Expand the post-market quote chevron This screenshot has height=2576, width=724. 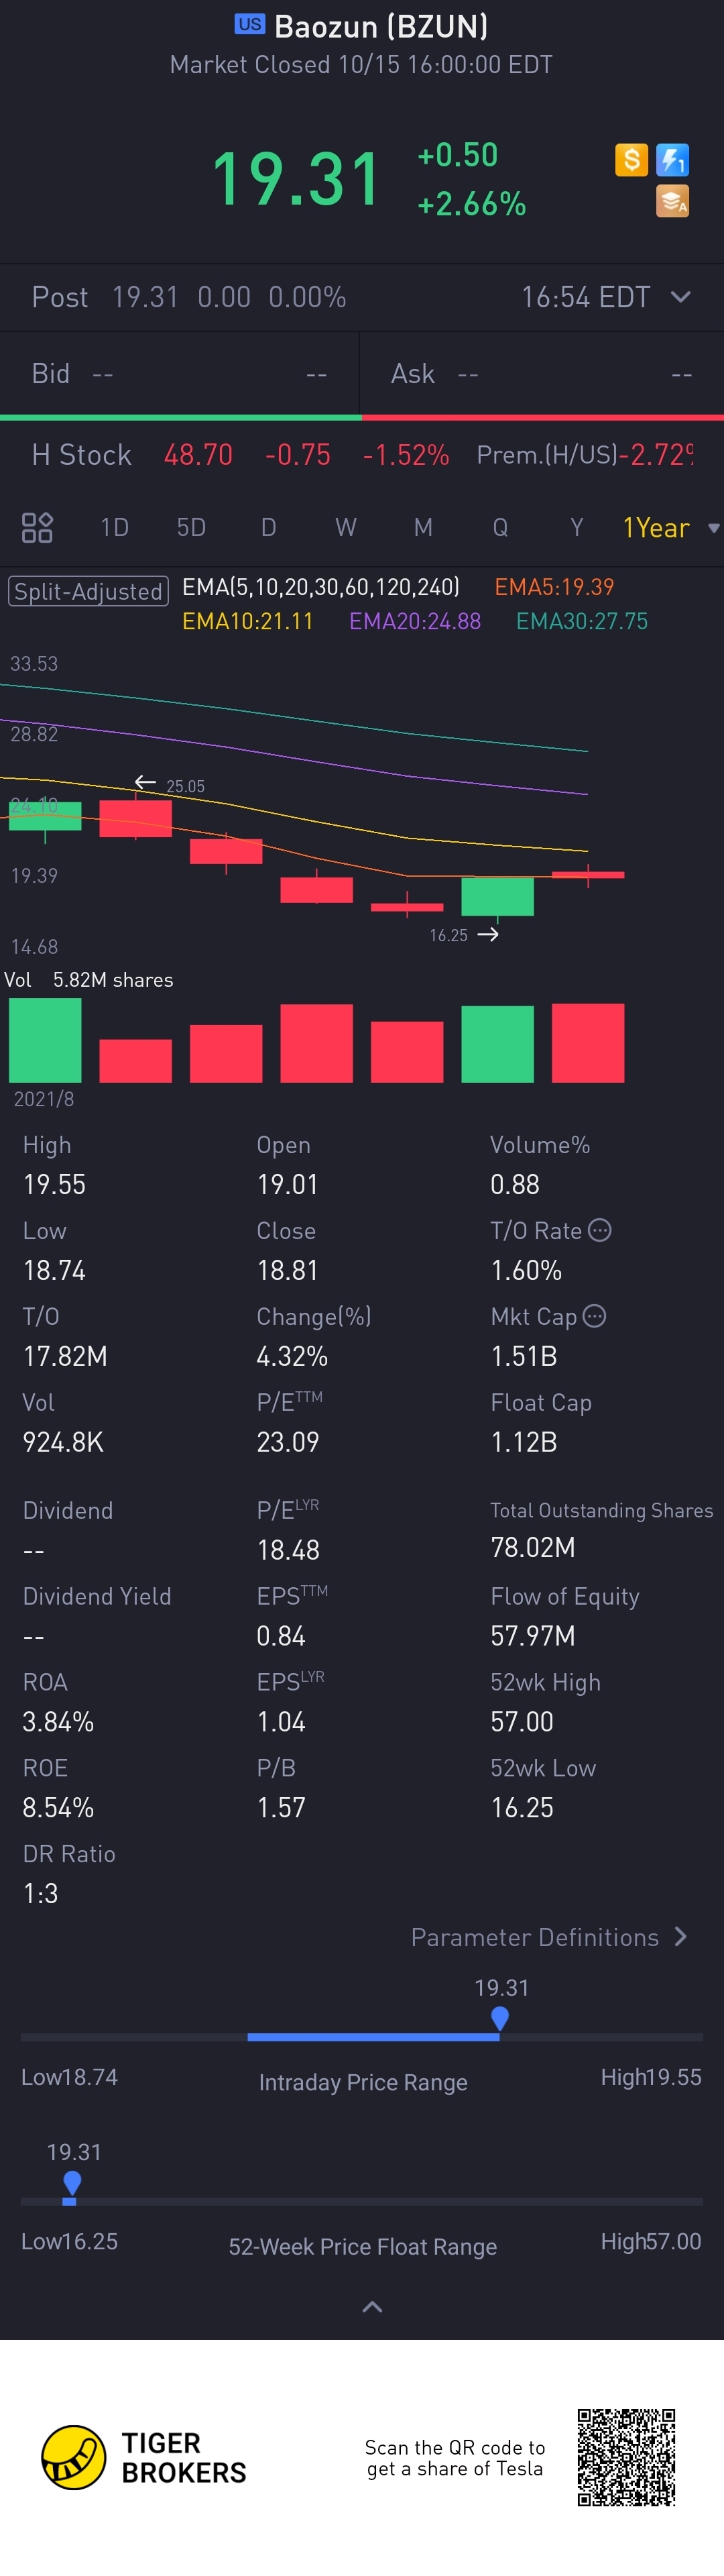tap(681, 297)
